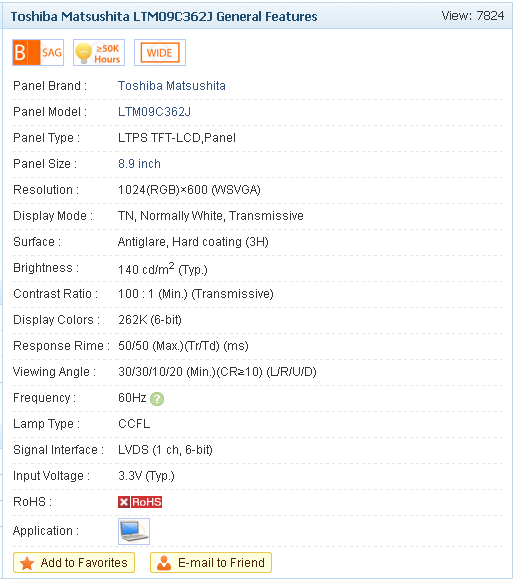Click the star icon in Add to Favorites
This screenshot has height=582, width=518.
tap(27, 563)
